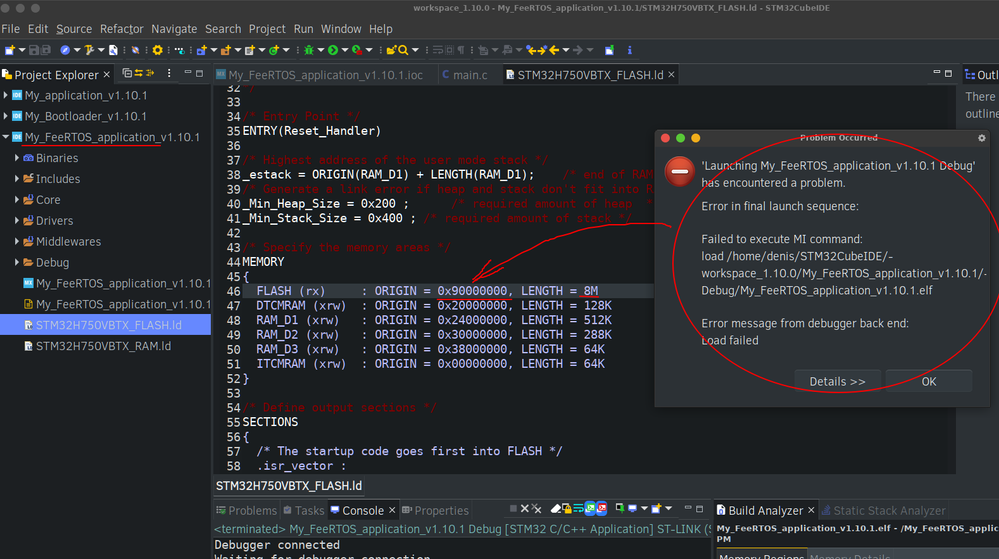Click the Terminate icon in Console toolbar
Viewport: 999px width, 559px height.
pyautogui.click(x=514, y=509)
